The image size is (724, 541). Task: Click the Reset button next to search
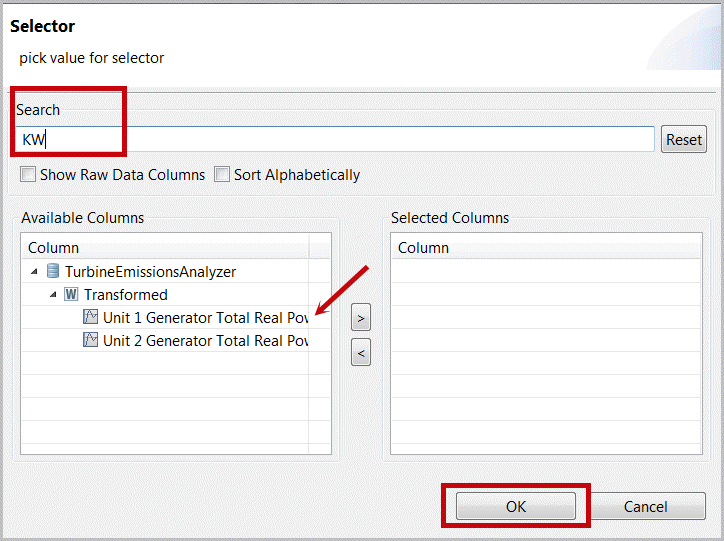tap(684, 140)
